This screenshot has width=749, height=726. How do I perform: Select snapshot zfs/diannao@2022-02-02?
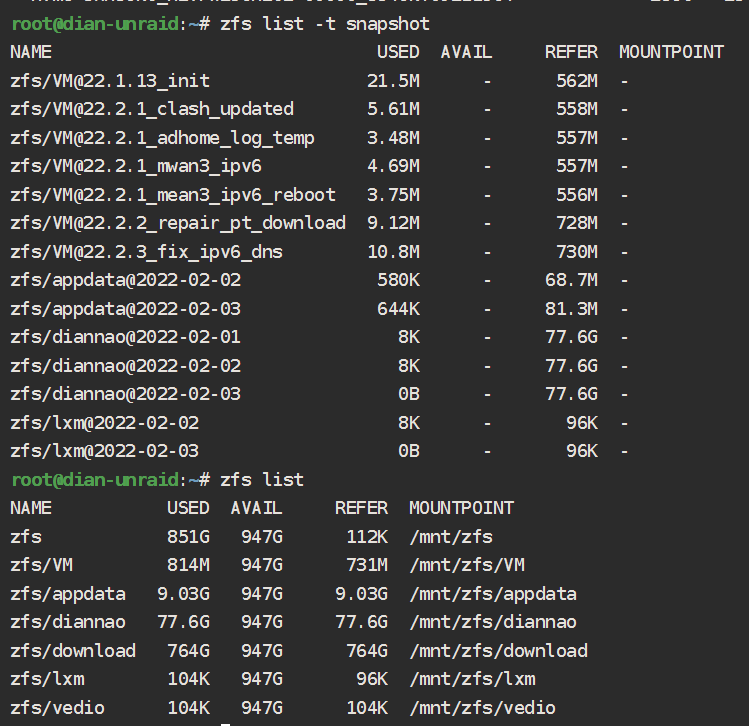[126, 366]
